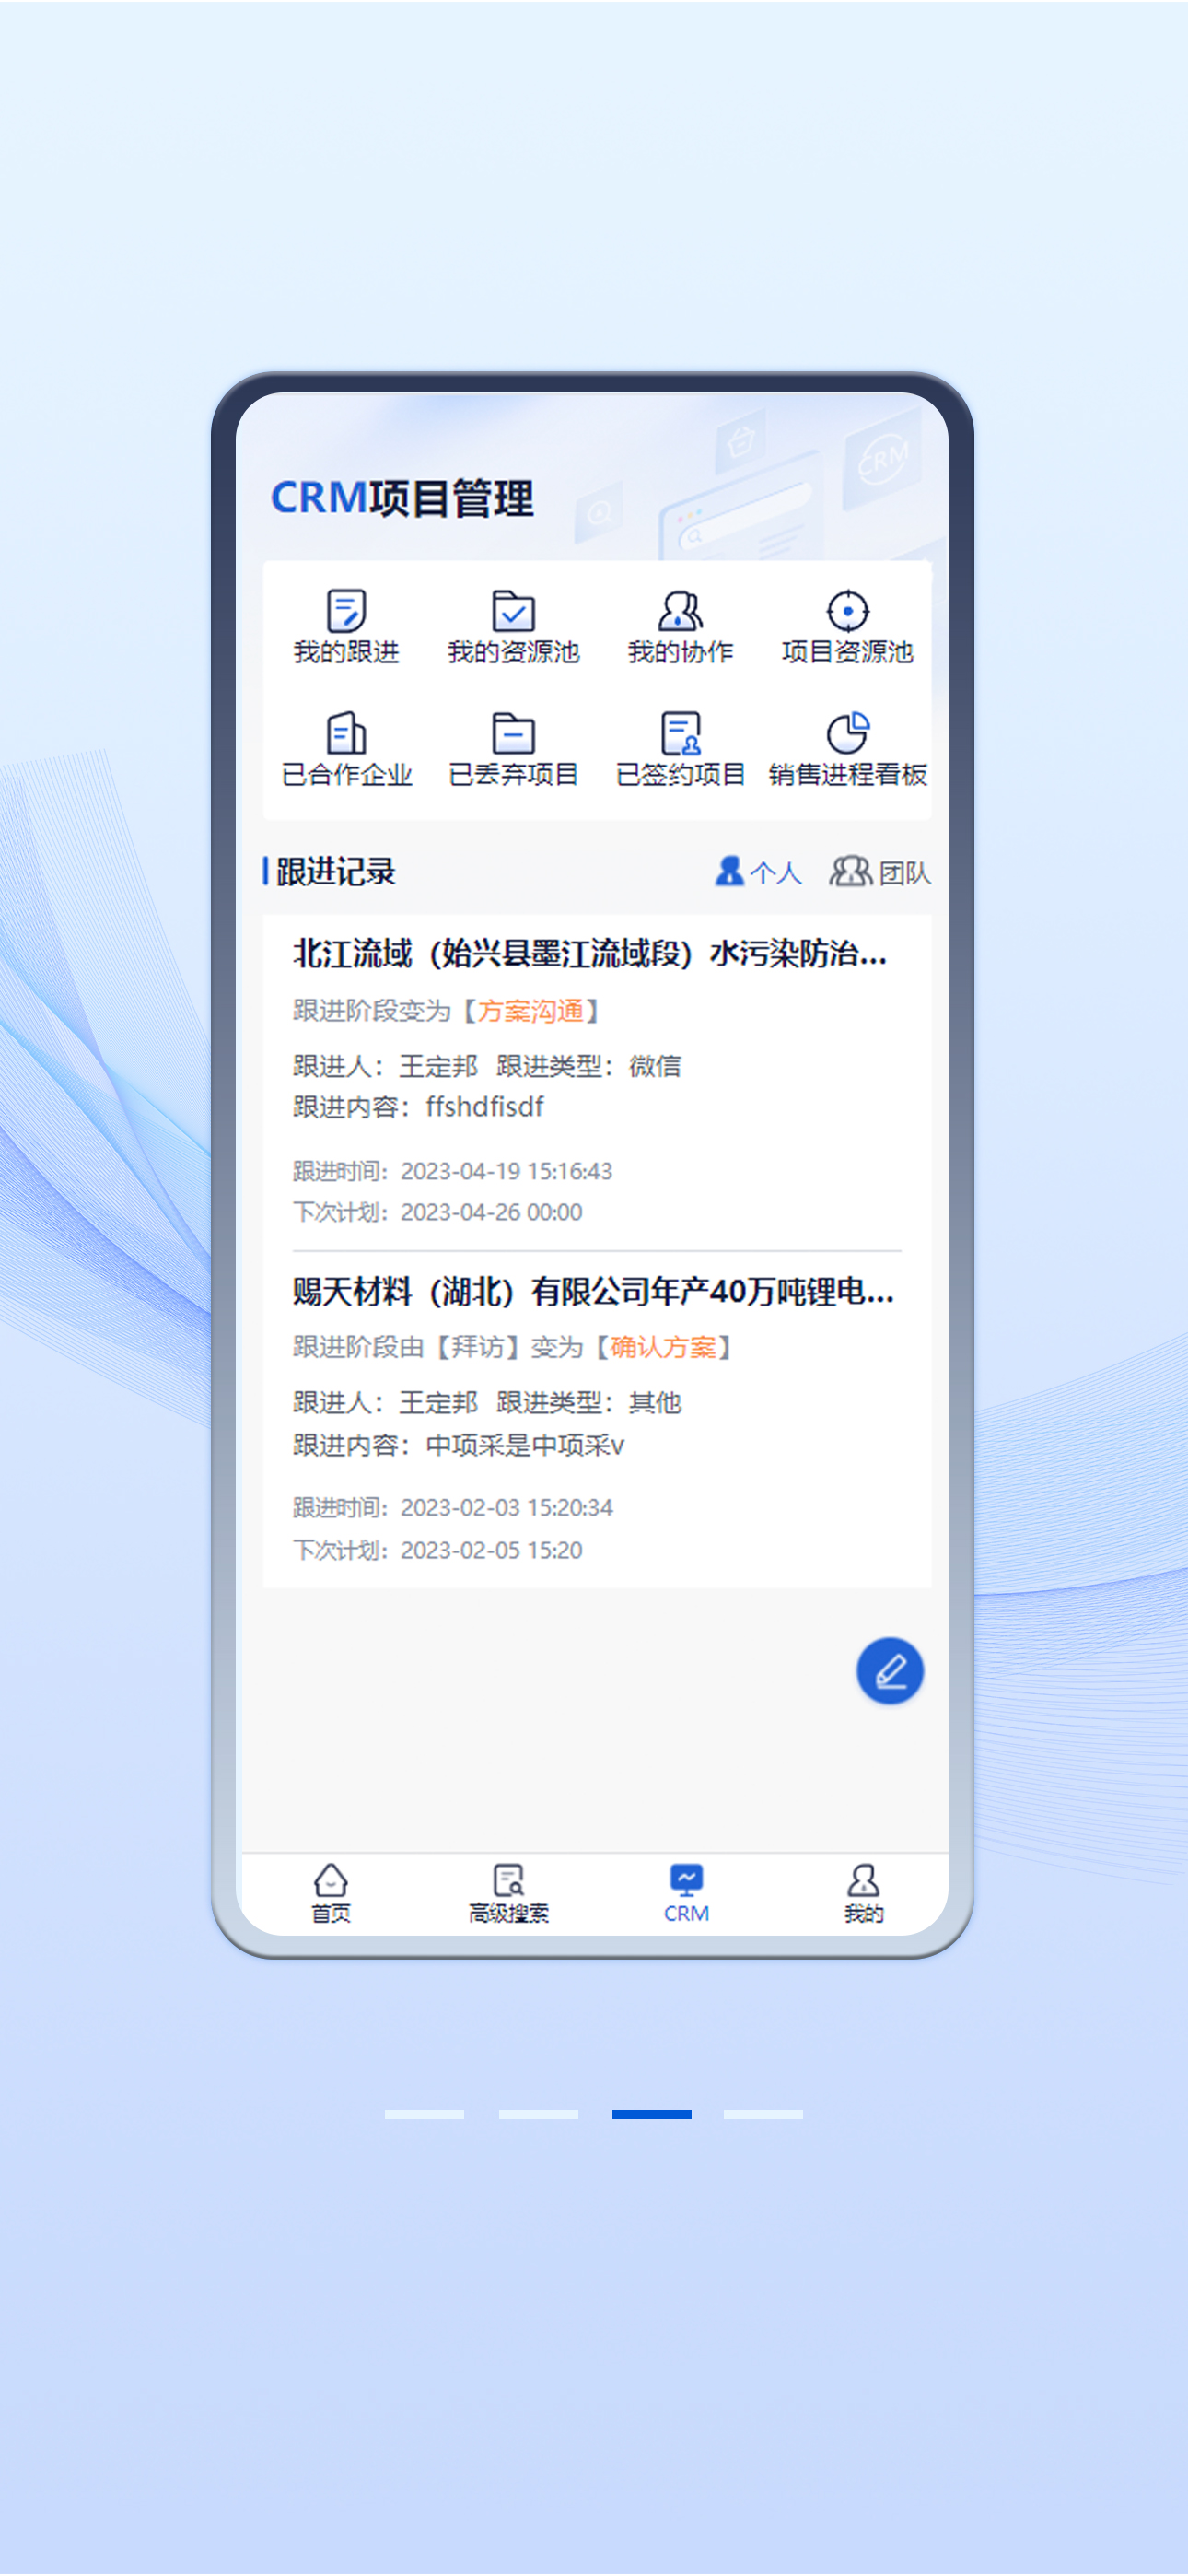Open 我的 profile tab
1188x2576 pixels.
pyautogui.click(x=863, y=1893)
